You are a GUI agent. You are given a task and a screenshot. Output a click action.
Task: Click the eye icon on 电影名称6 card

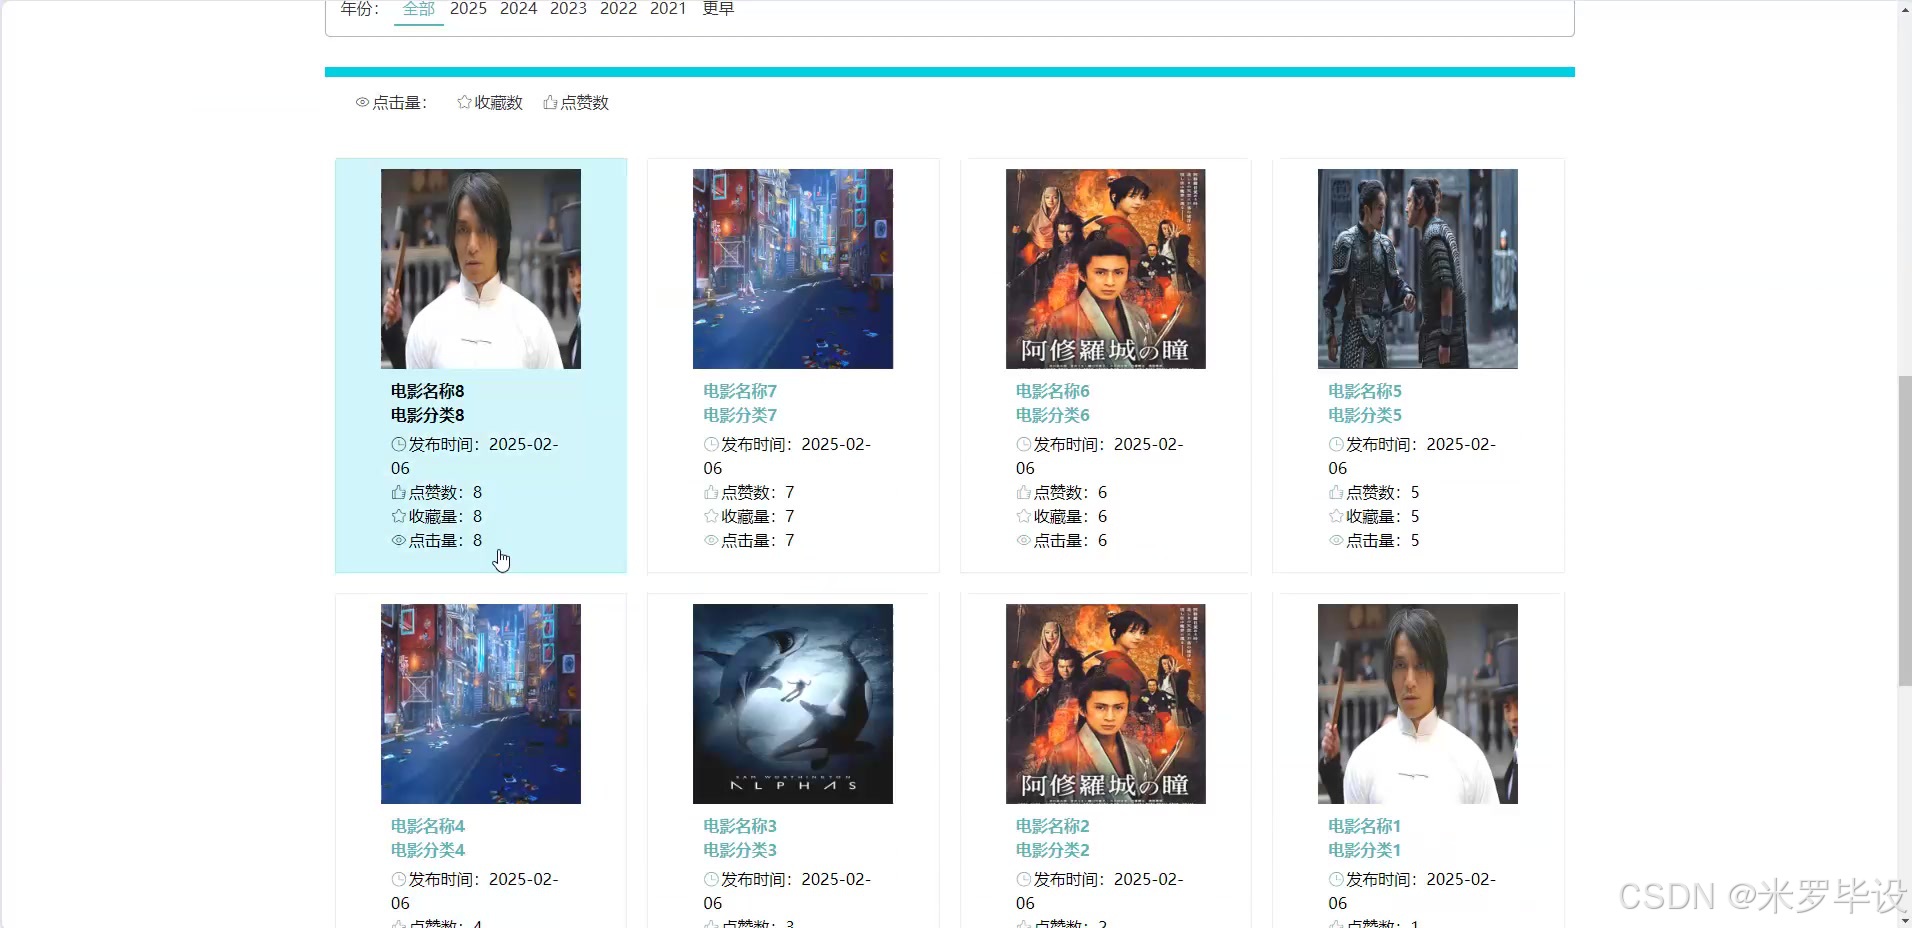[1024, 540]
